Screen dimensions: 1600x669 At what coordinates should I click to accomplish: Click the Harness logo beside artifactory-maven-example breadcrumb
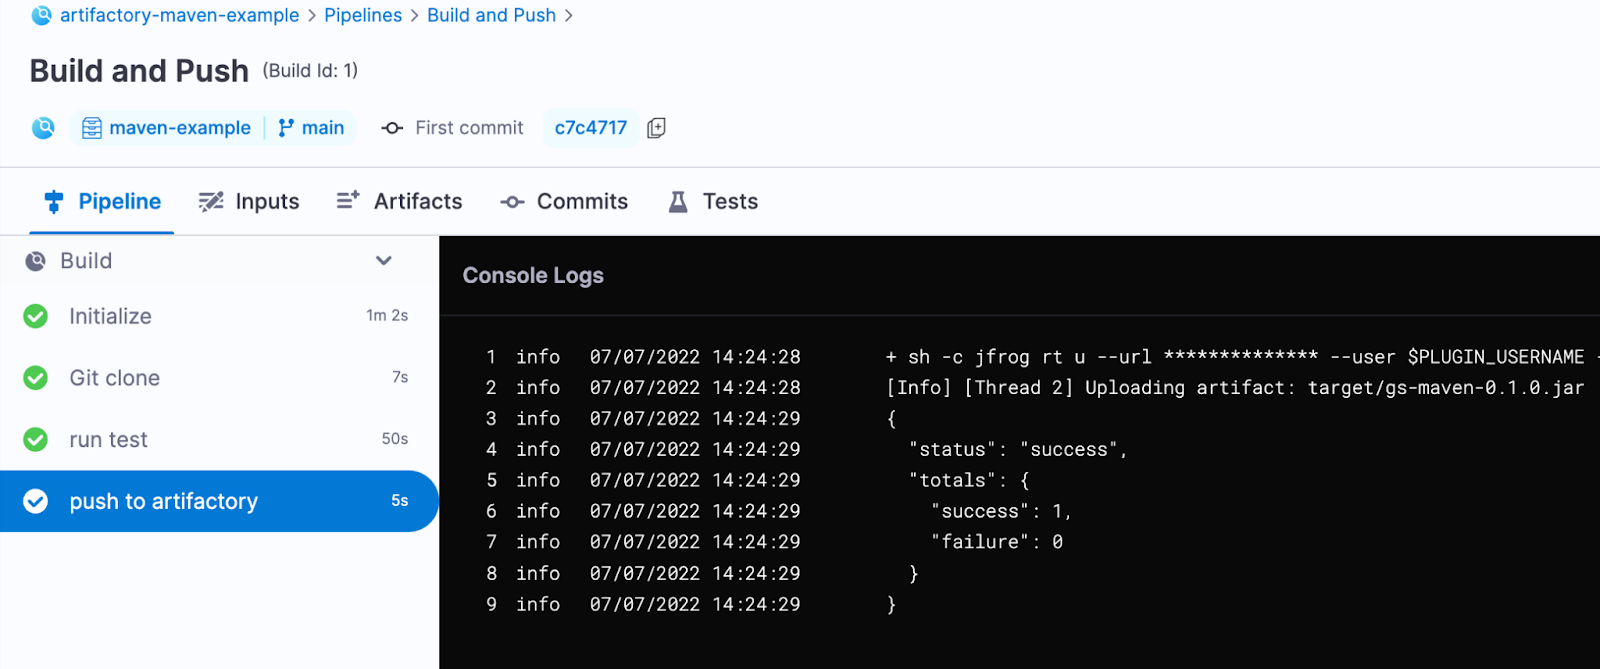[x=41, y=16]
